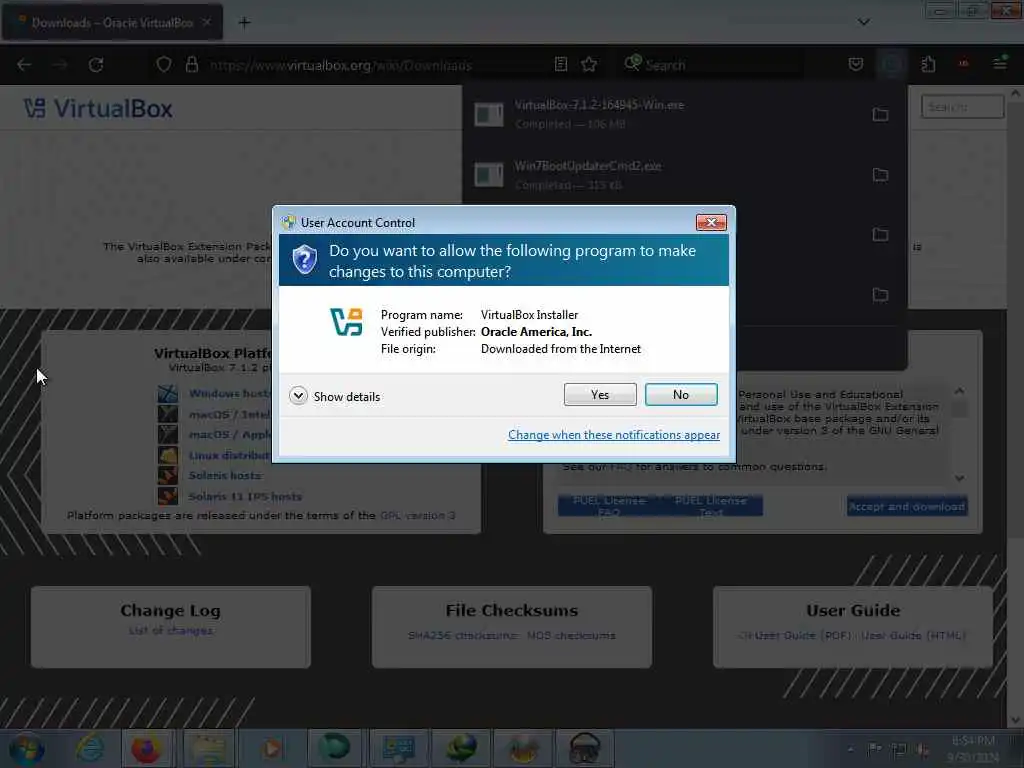1024x768 pixels.
Task: Toggle reader view icon in address bar
Action: (560, 64)
